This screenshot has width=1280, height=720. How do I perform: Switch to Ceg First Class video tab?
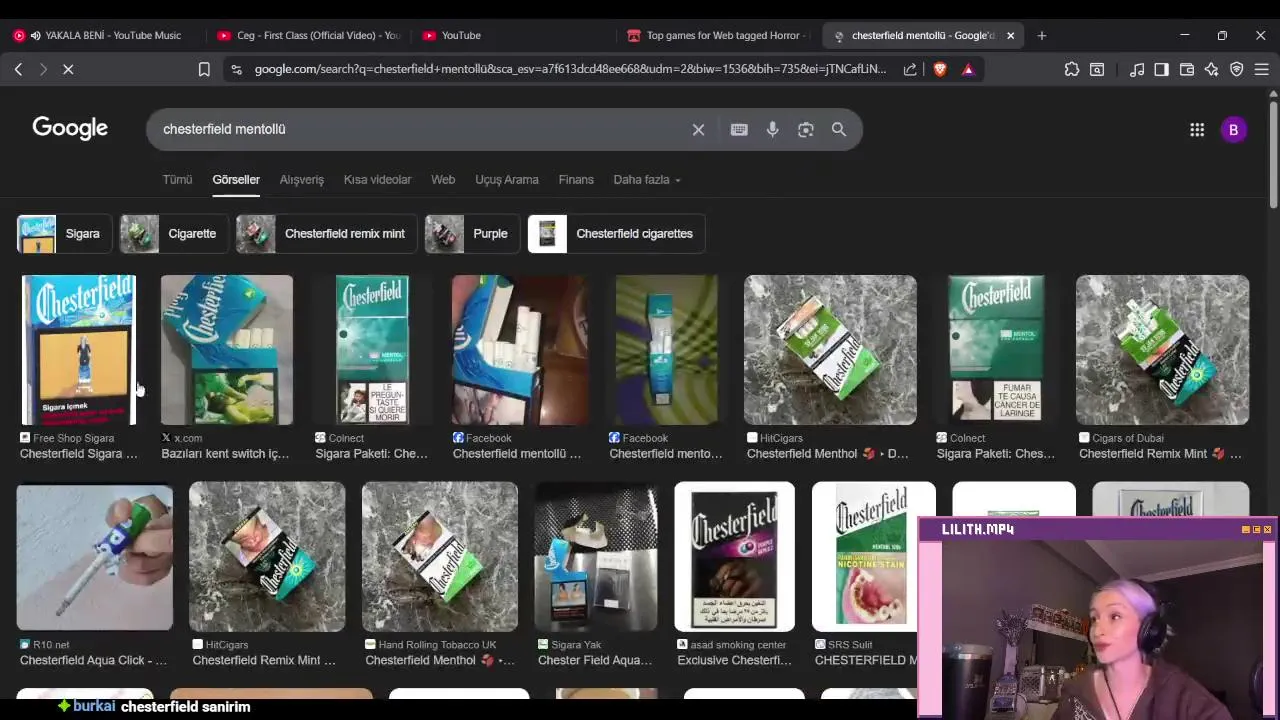pyautogui.click(x=308, y=35)
